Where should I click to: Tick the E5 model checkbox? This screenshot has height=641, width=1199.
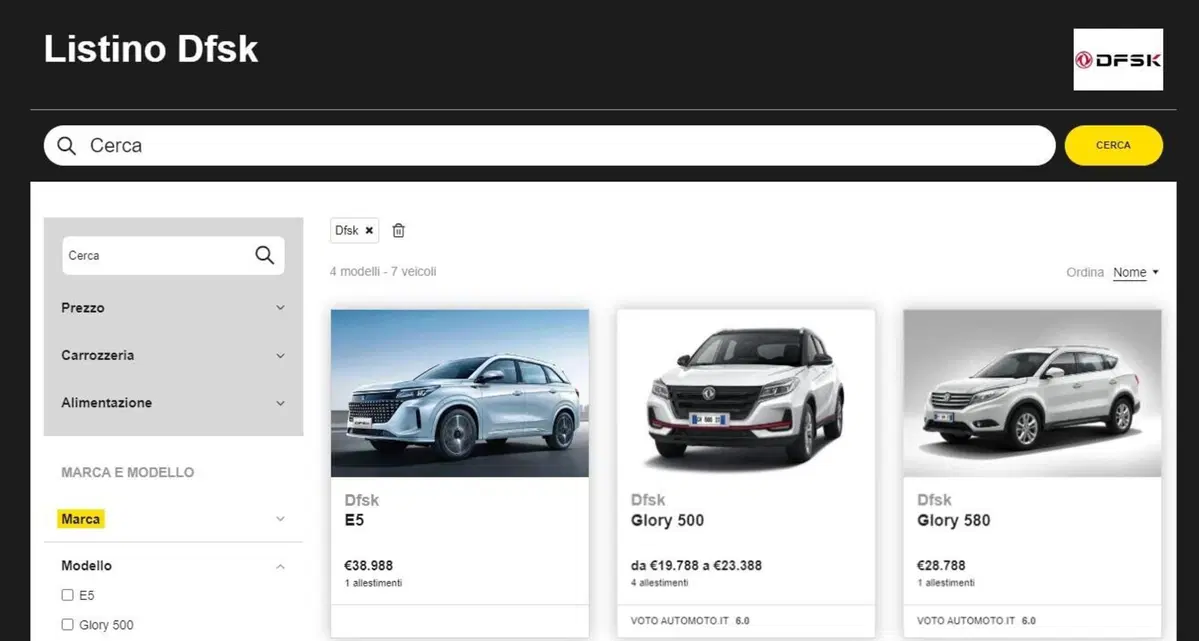pos(67,595)
